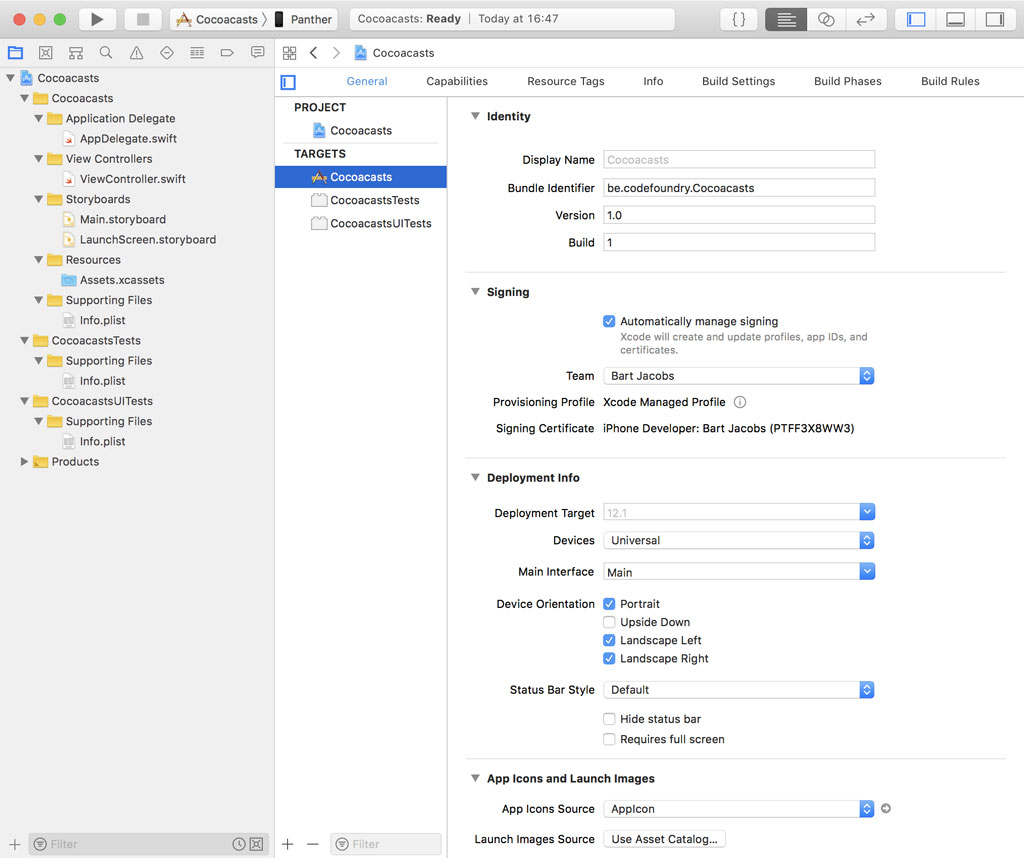Disable Automatically manage signing
1024x858 pixels.
click(608, 321)
